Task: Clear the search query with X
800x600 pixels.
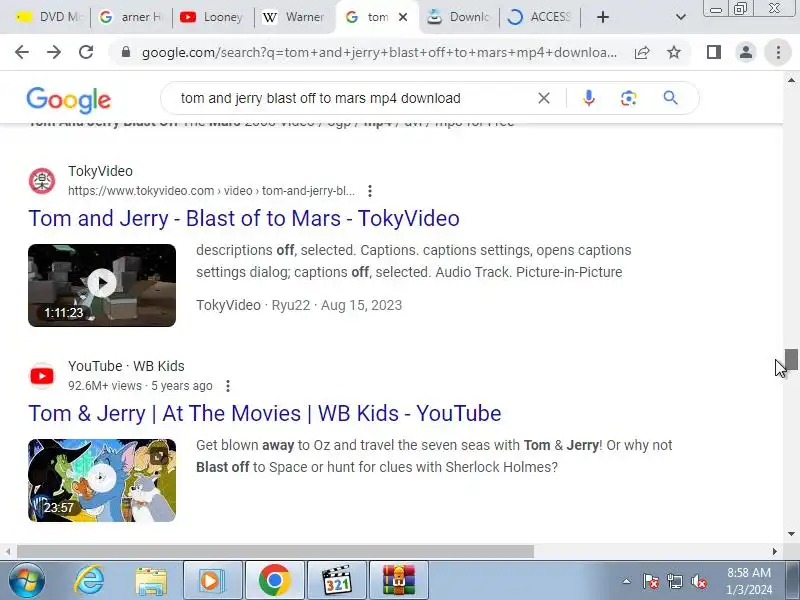Action: tap(544, 98)
